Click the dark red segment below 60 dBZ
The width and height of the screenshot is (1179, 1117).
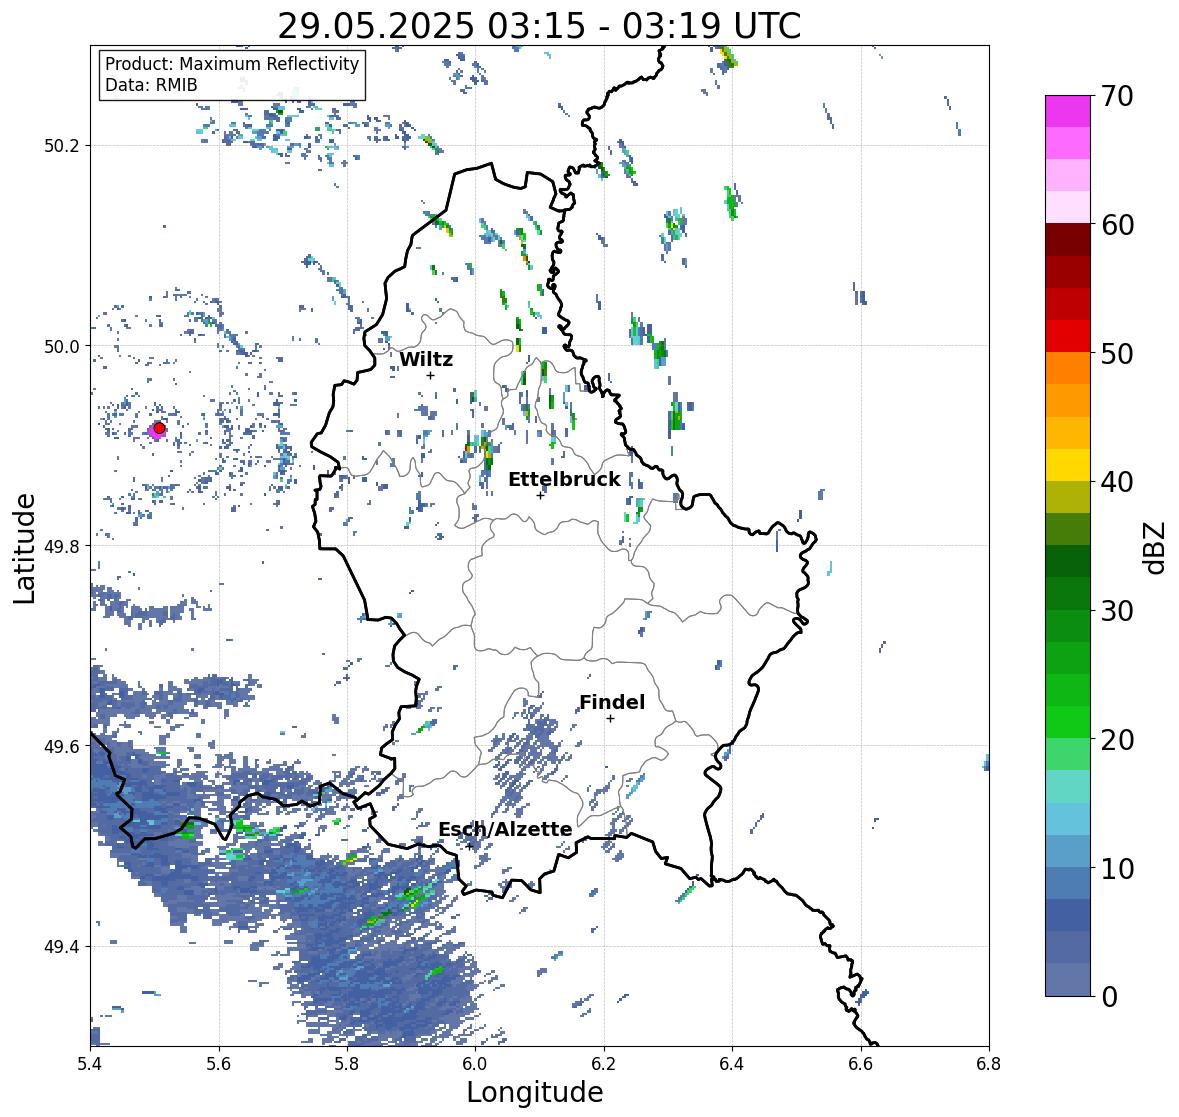tap(1068, 240)
